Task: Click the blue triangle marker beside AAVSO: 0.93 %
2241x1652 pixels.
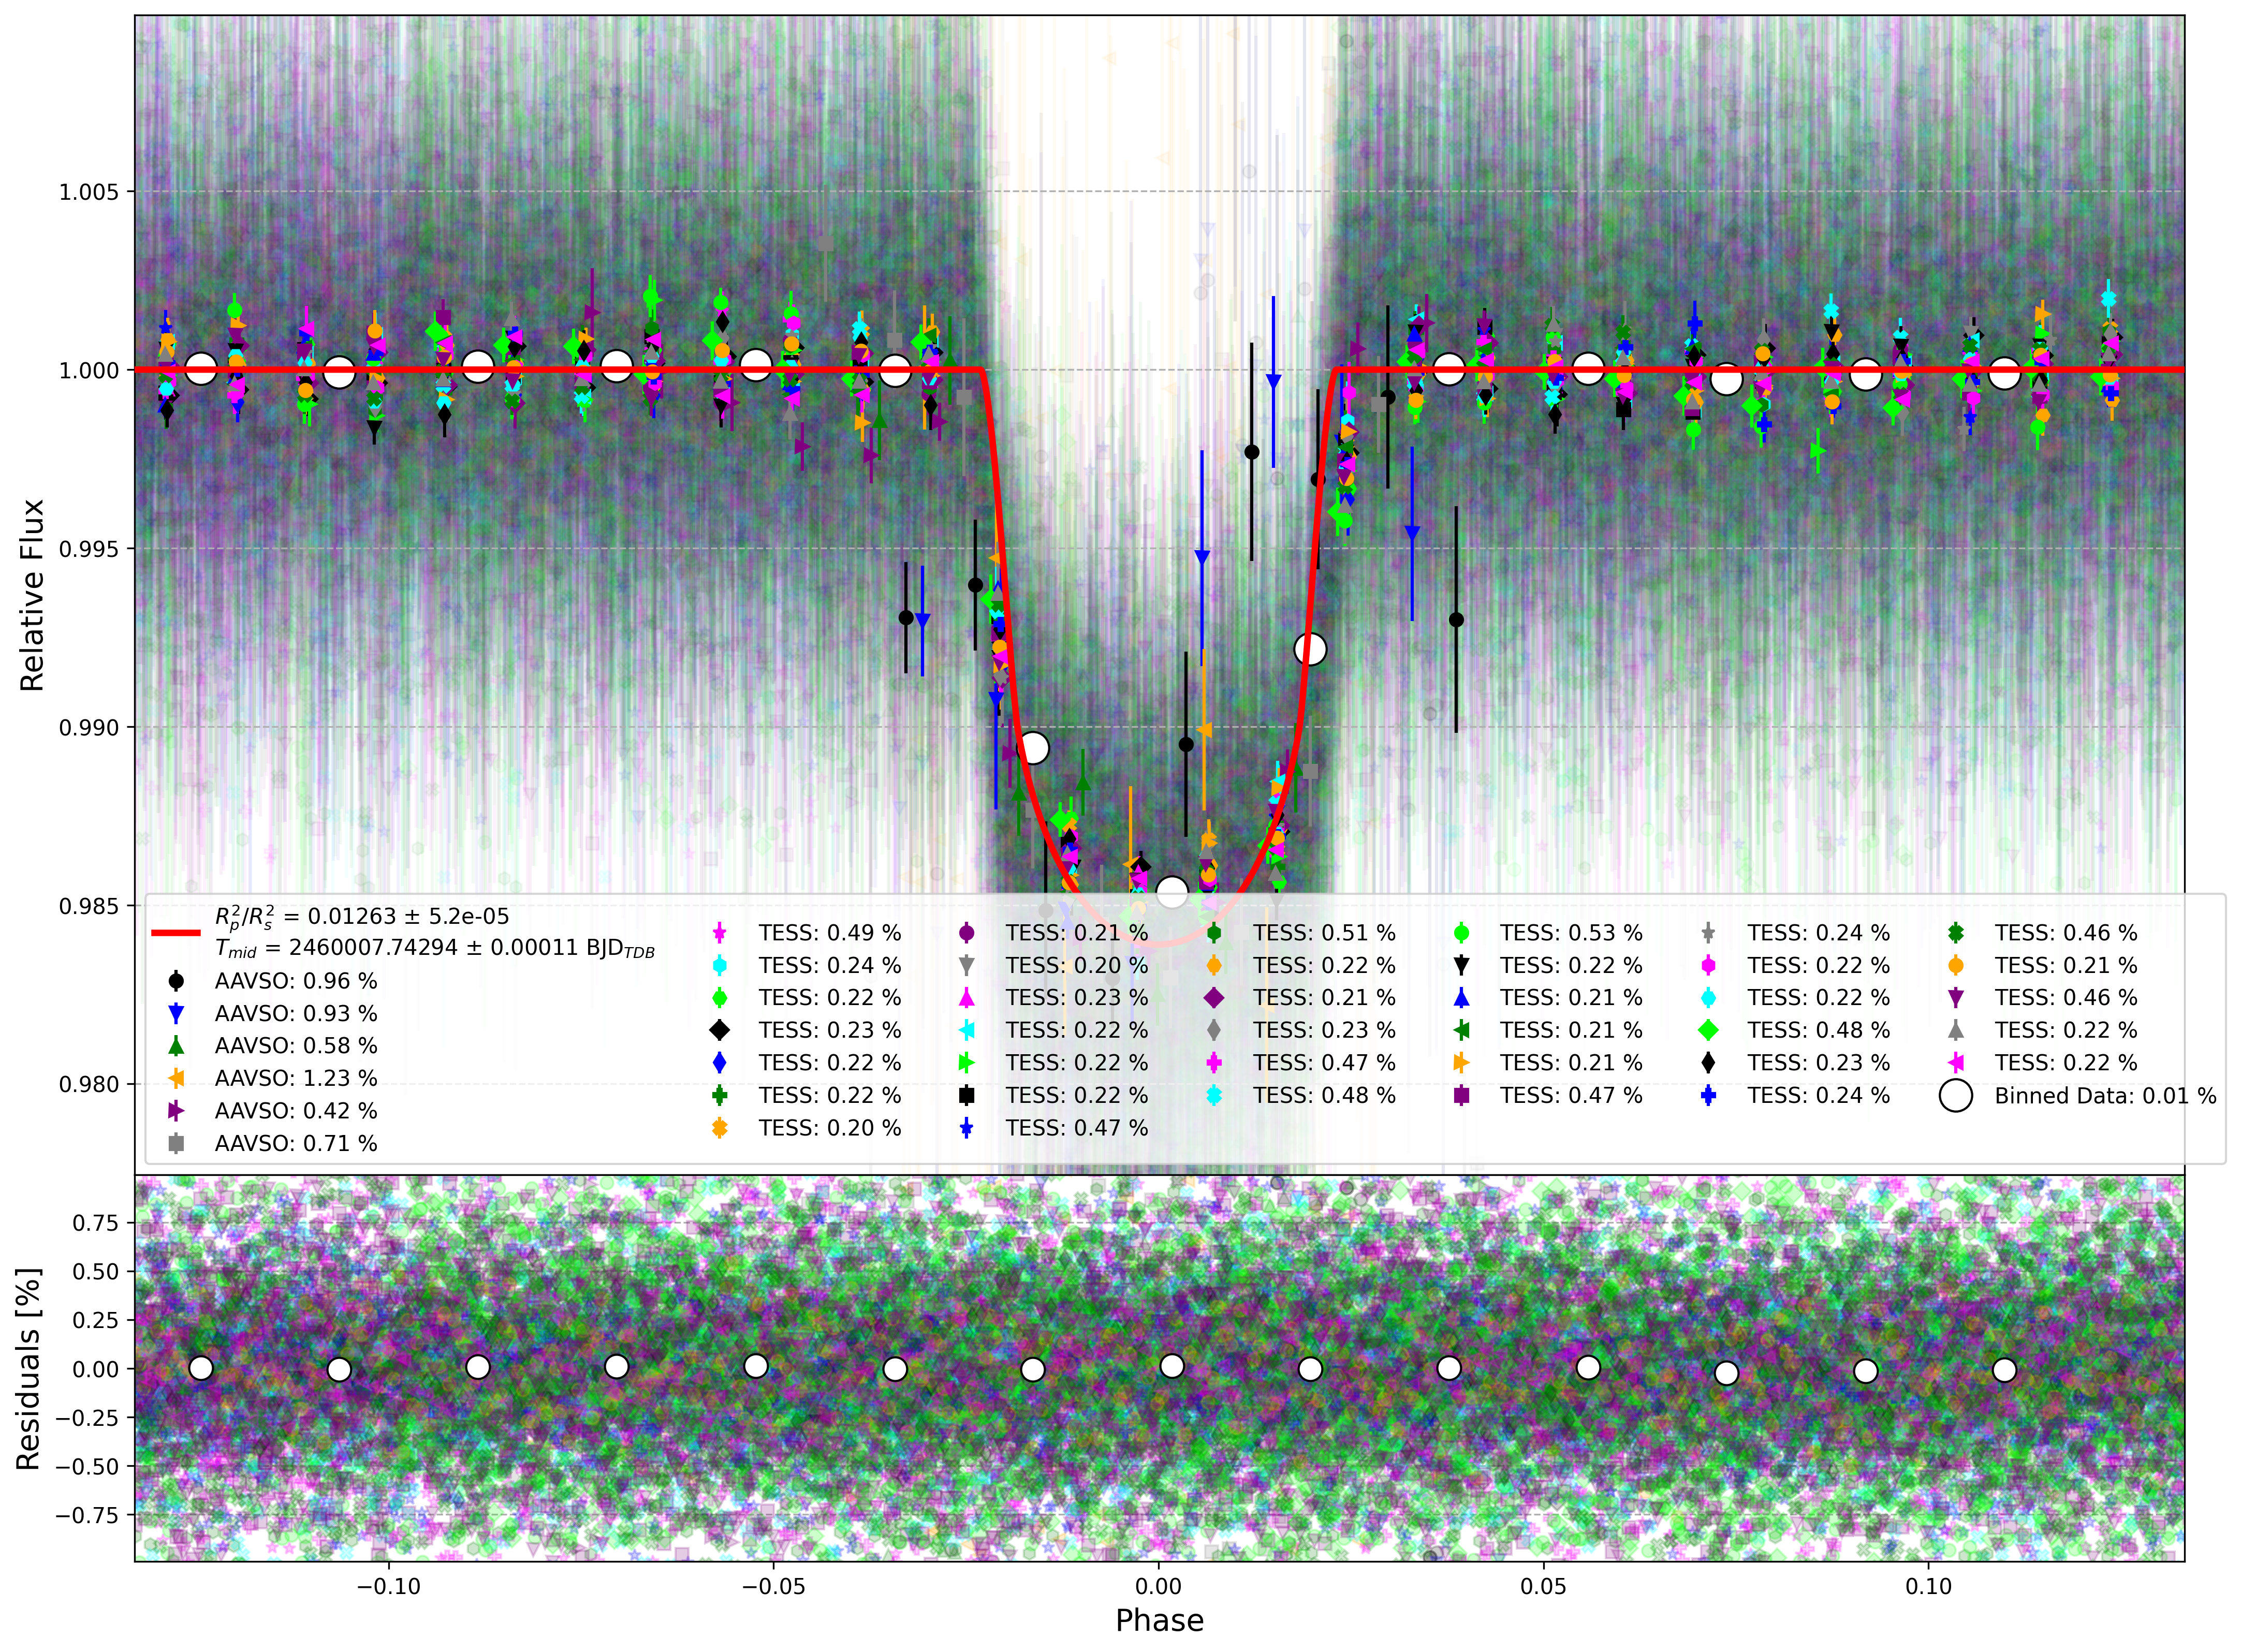Action: pyautogui.click(x=176, y=1014)
